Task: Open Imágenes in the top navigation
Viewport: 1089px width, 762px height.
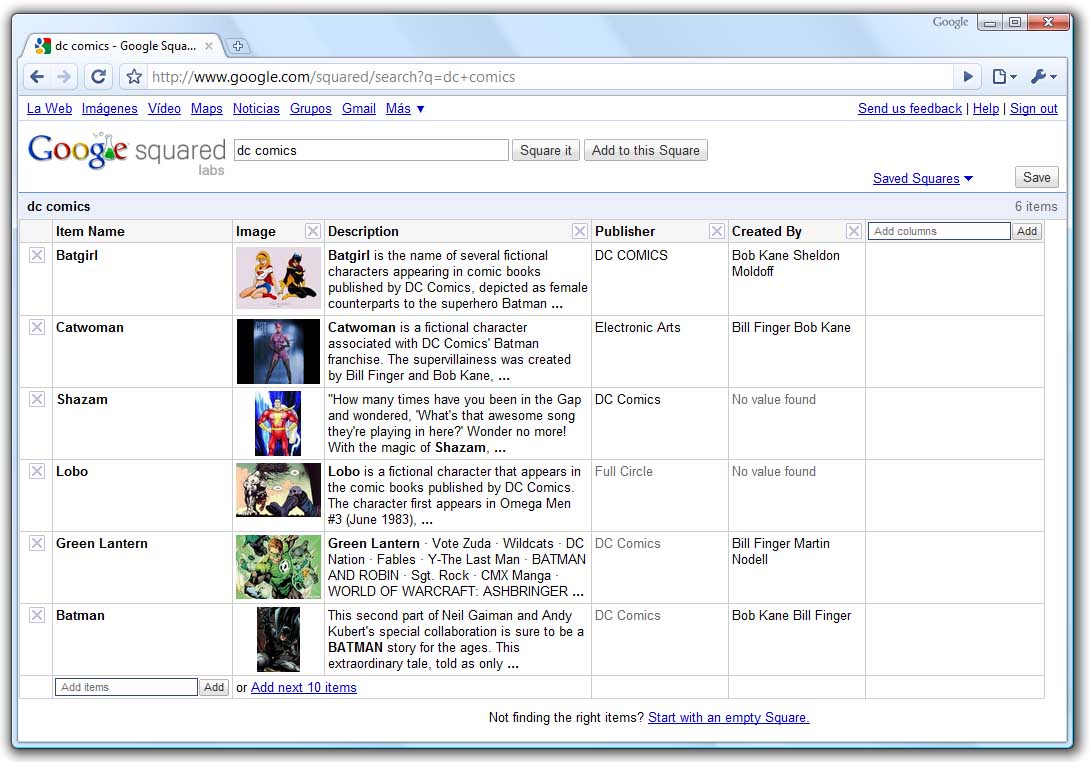Action: pos(110,108)
